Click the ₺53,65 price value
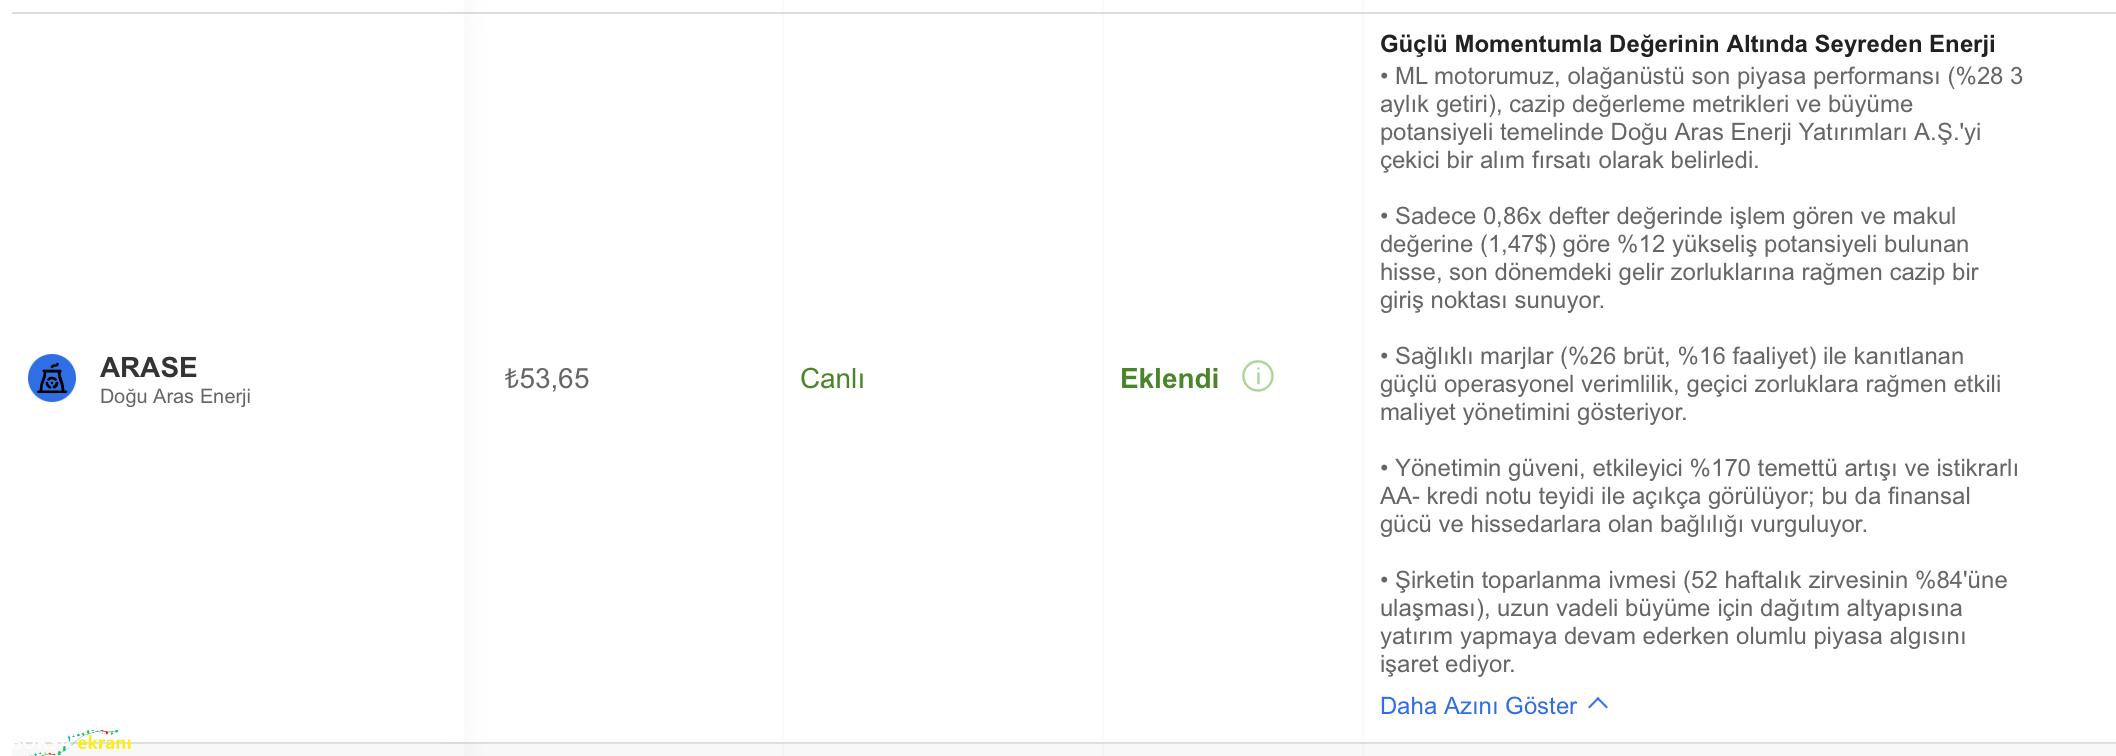The height and width of the screenshot is (756, 2116). 546,379
